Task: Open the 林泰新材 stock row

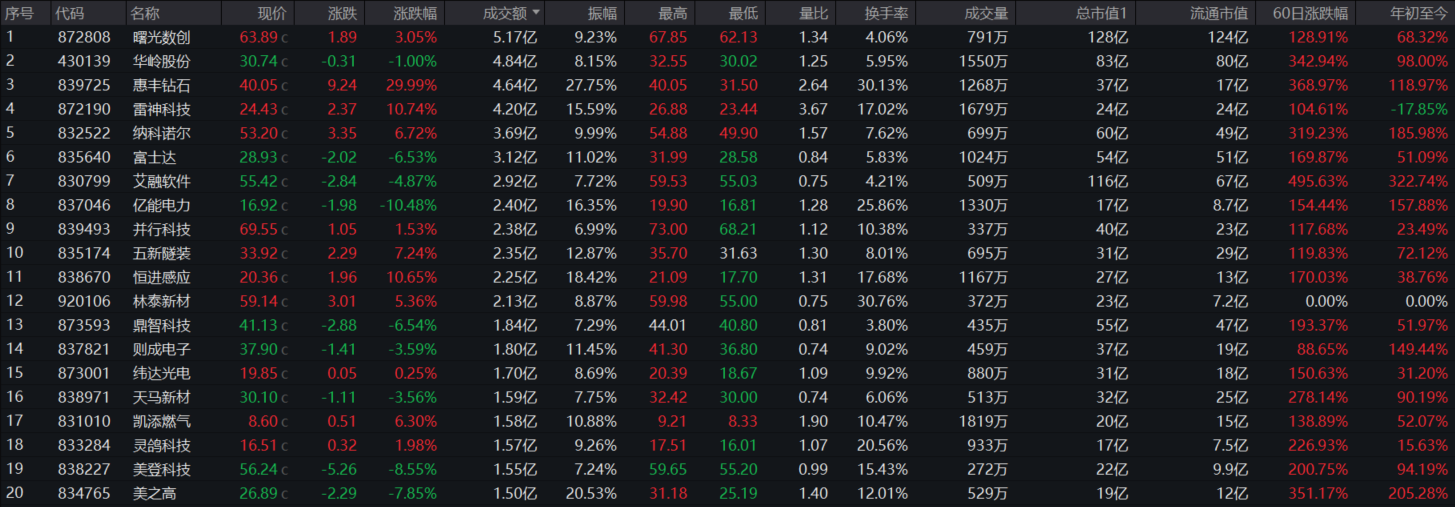Action: coord(727,301)
